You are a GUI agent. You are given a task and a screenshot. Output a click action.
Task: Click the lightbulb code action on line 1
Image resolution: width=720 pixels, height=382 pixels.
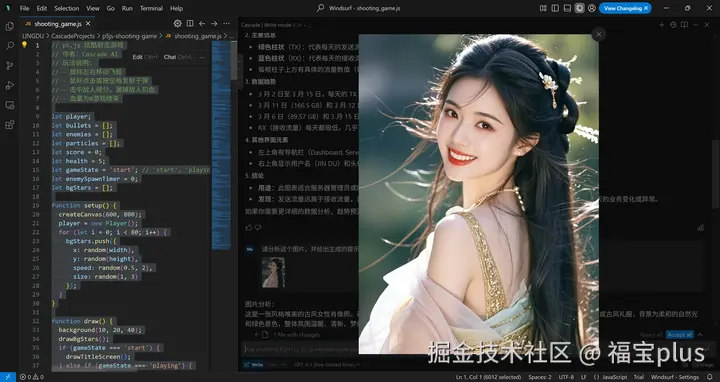(x=24, y=45)
